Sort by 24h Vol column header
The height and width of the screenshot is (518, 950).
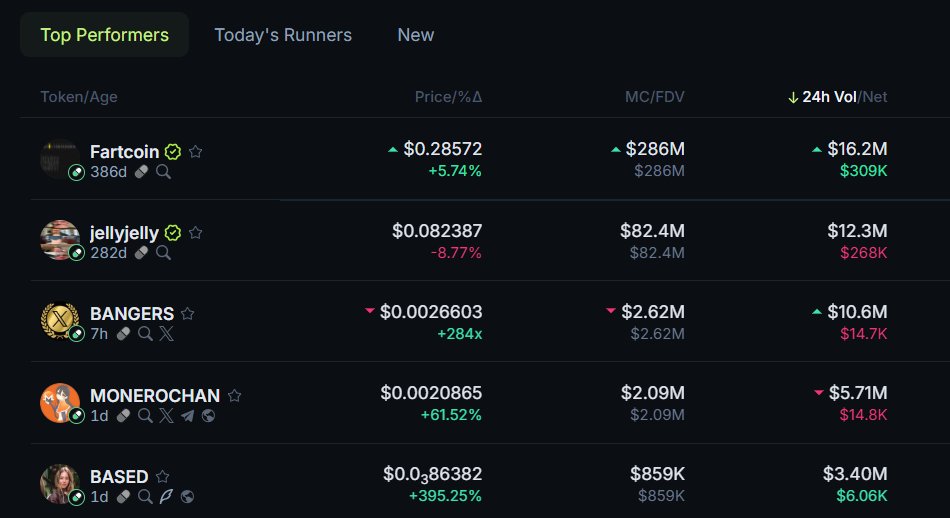tap(829, 97)
